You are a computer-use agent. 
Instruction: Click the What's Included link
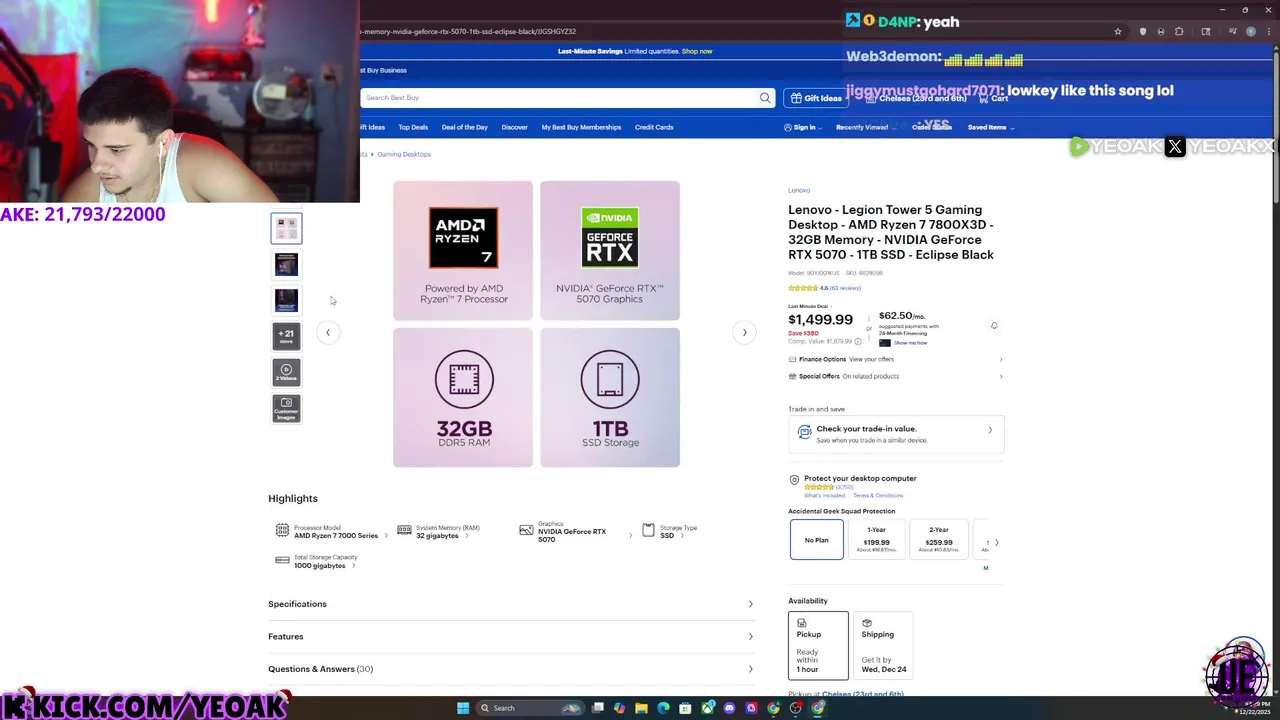pyautogui.click(x=825, y=495)
